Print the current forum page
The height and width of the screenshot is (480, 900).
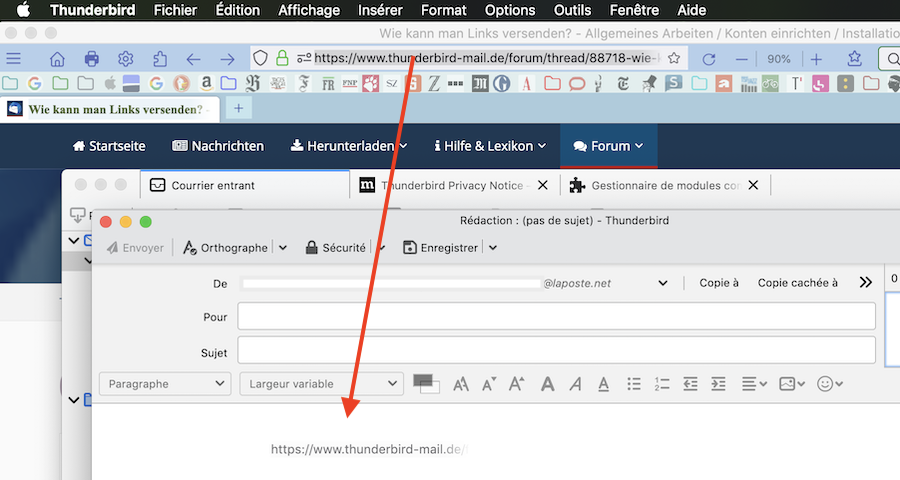(x=91, y=59)
